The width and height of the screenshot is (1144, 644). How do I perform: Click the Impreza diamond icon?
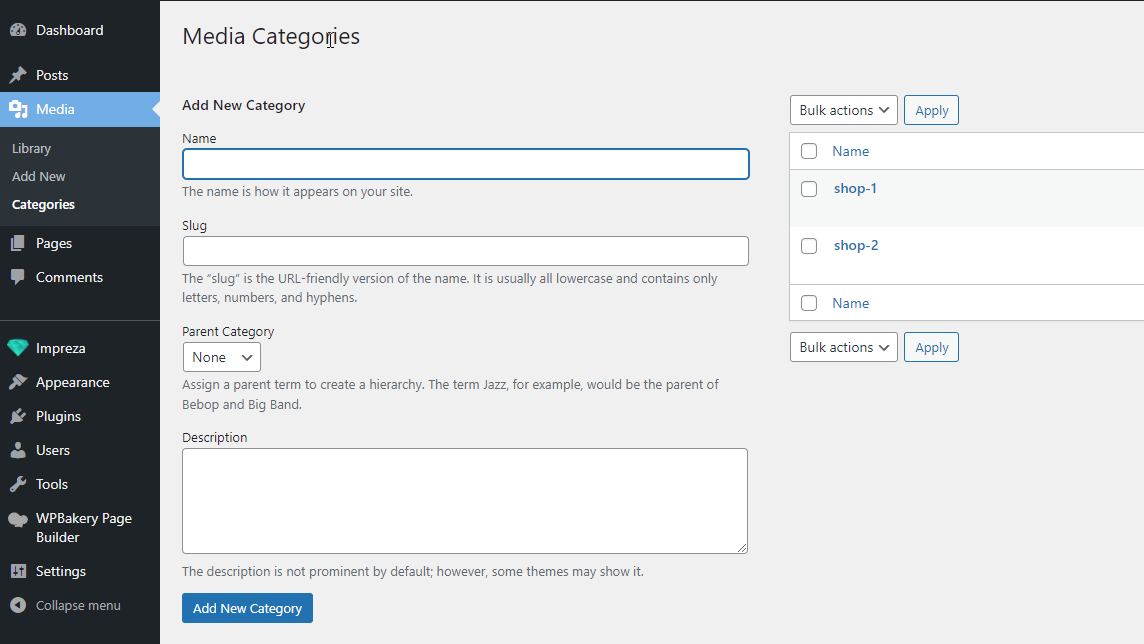click(x=18, y=348)
